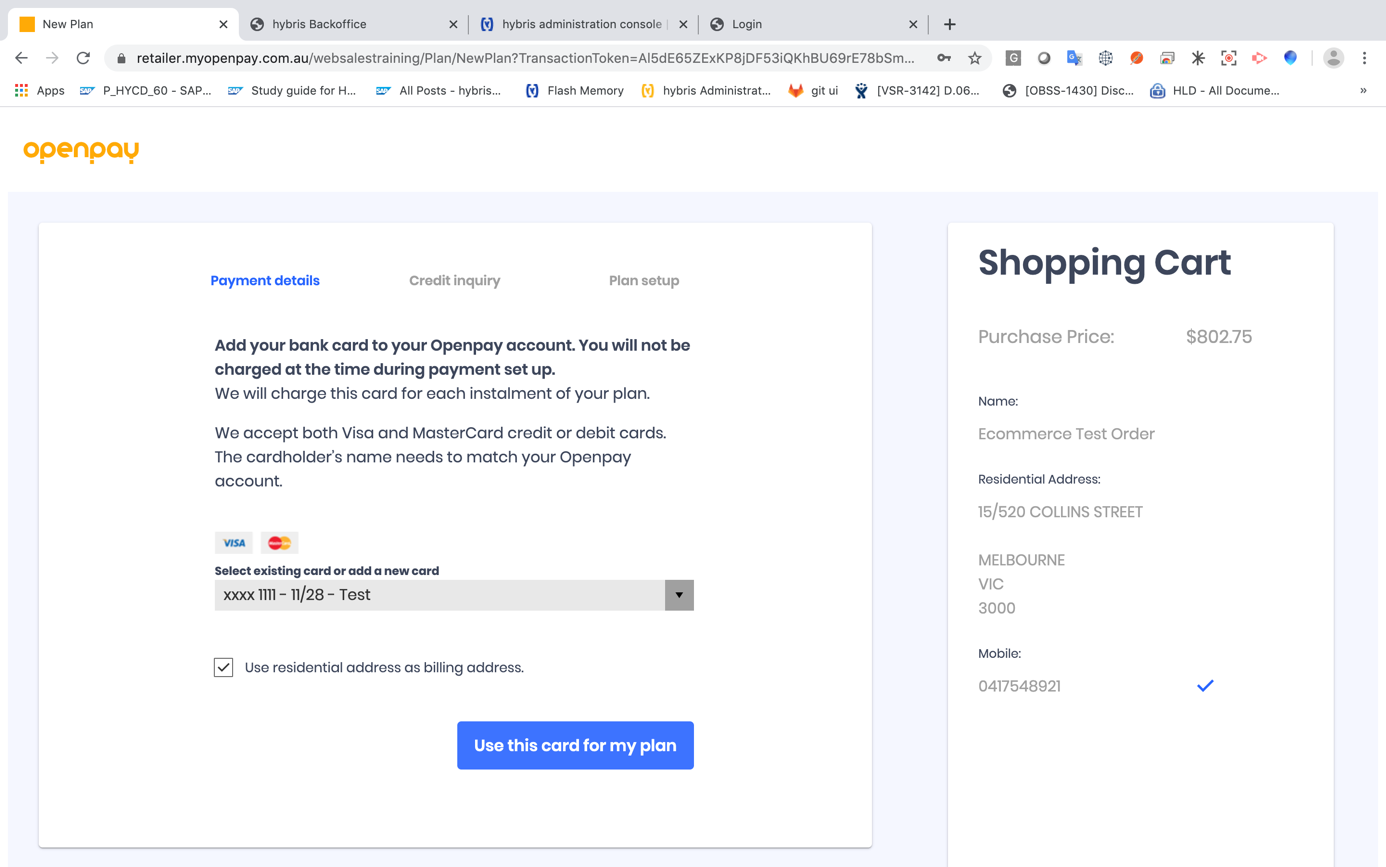Switch to the Login browser tab

810,24
